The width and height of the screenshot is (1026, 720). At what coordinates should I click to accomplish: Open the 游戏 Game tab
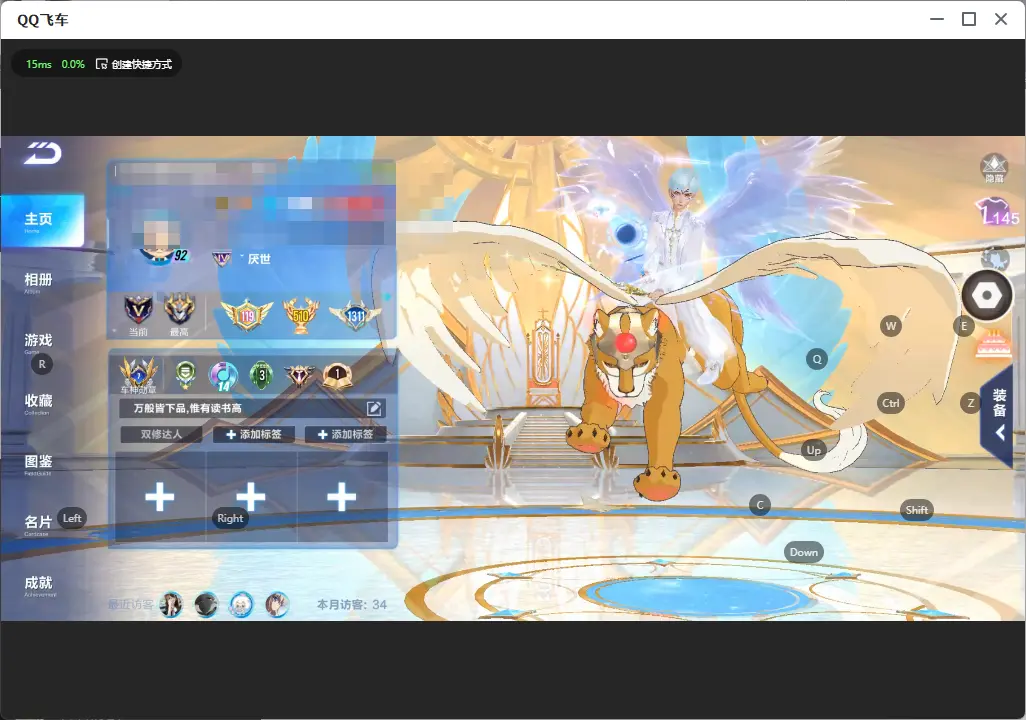pos(39,342)
